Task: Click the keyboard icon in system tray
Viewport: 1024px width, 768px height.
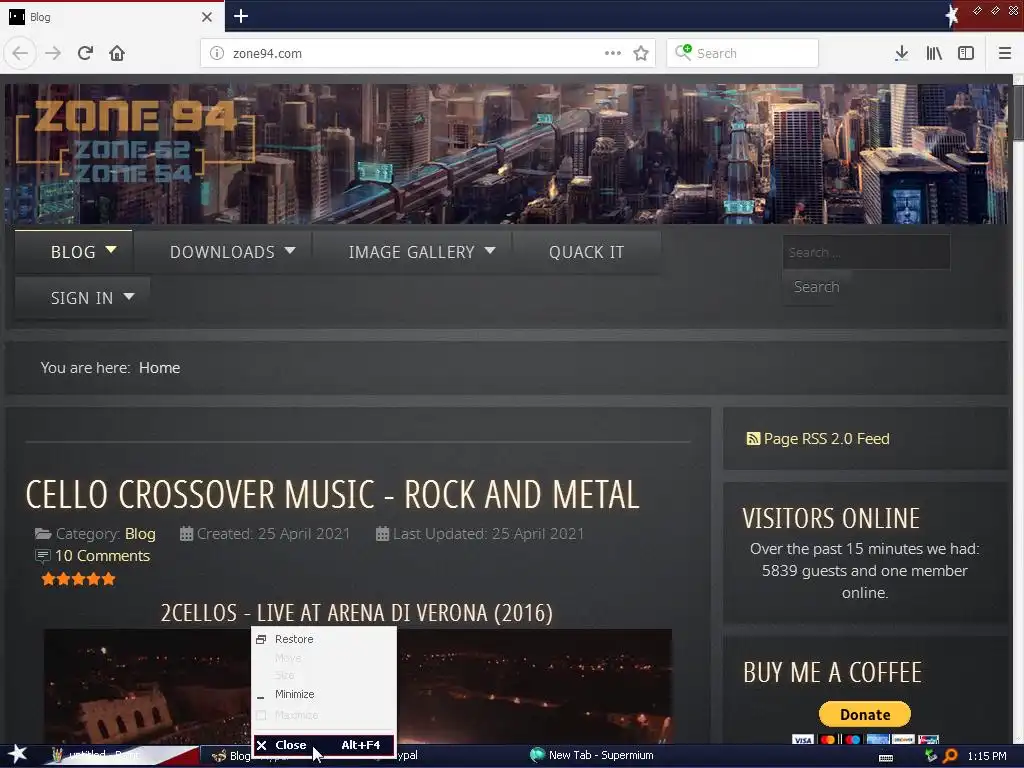Action: click(x=886, y=757)
